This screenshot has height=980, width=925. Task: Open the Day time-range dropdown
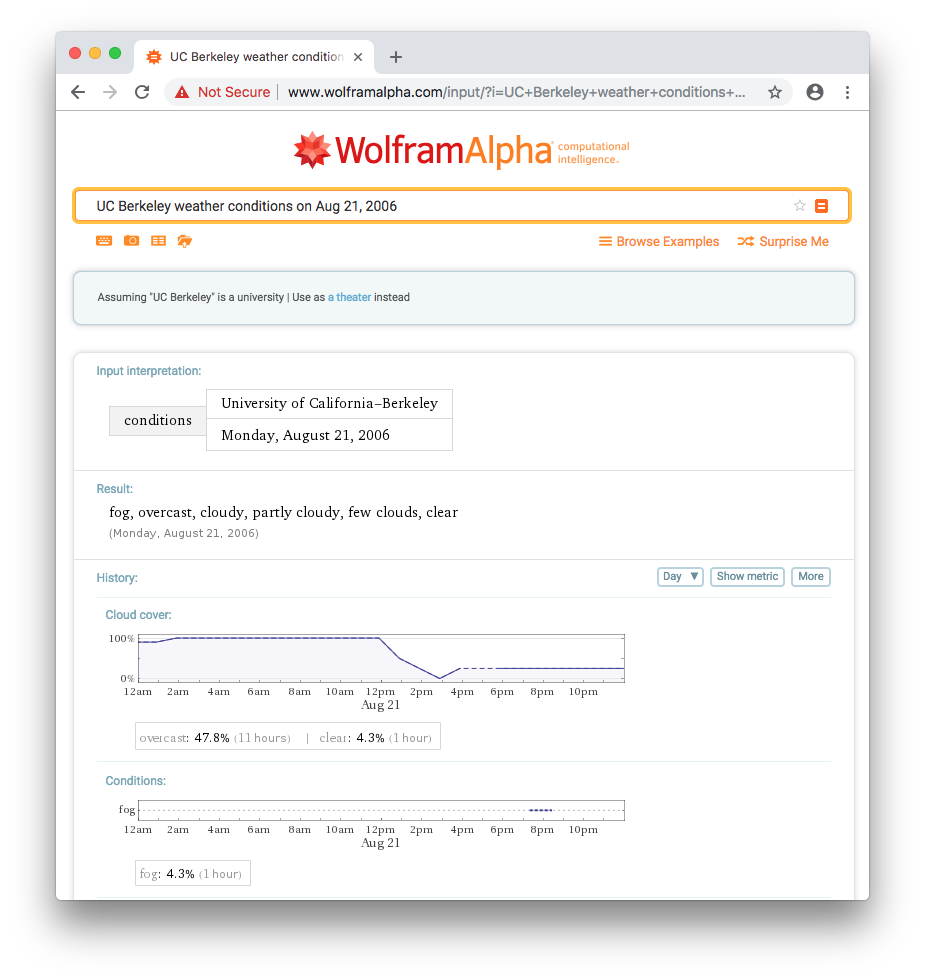[x=680, y=576]
